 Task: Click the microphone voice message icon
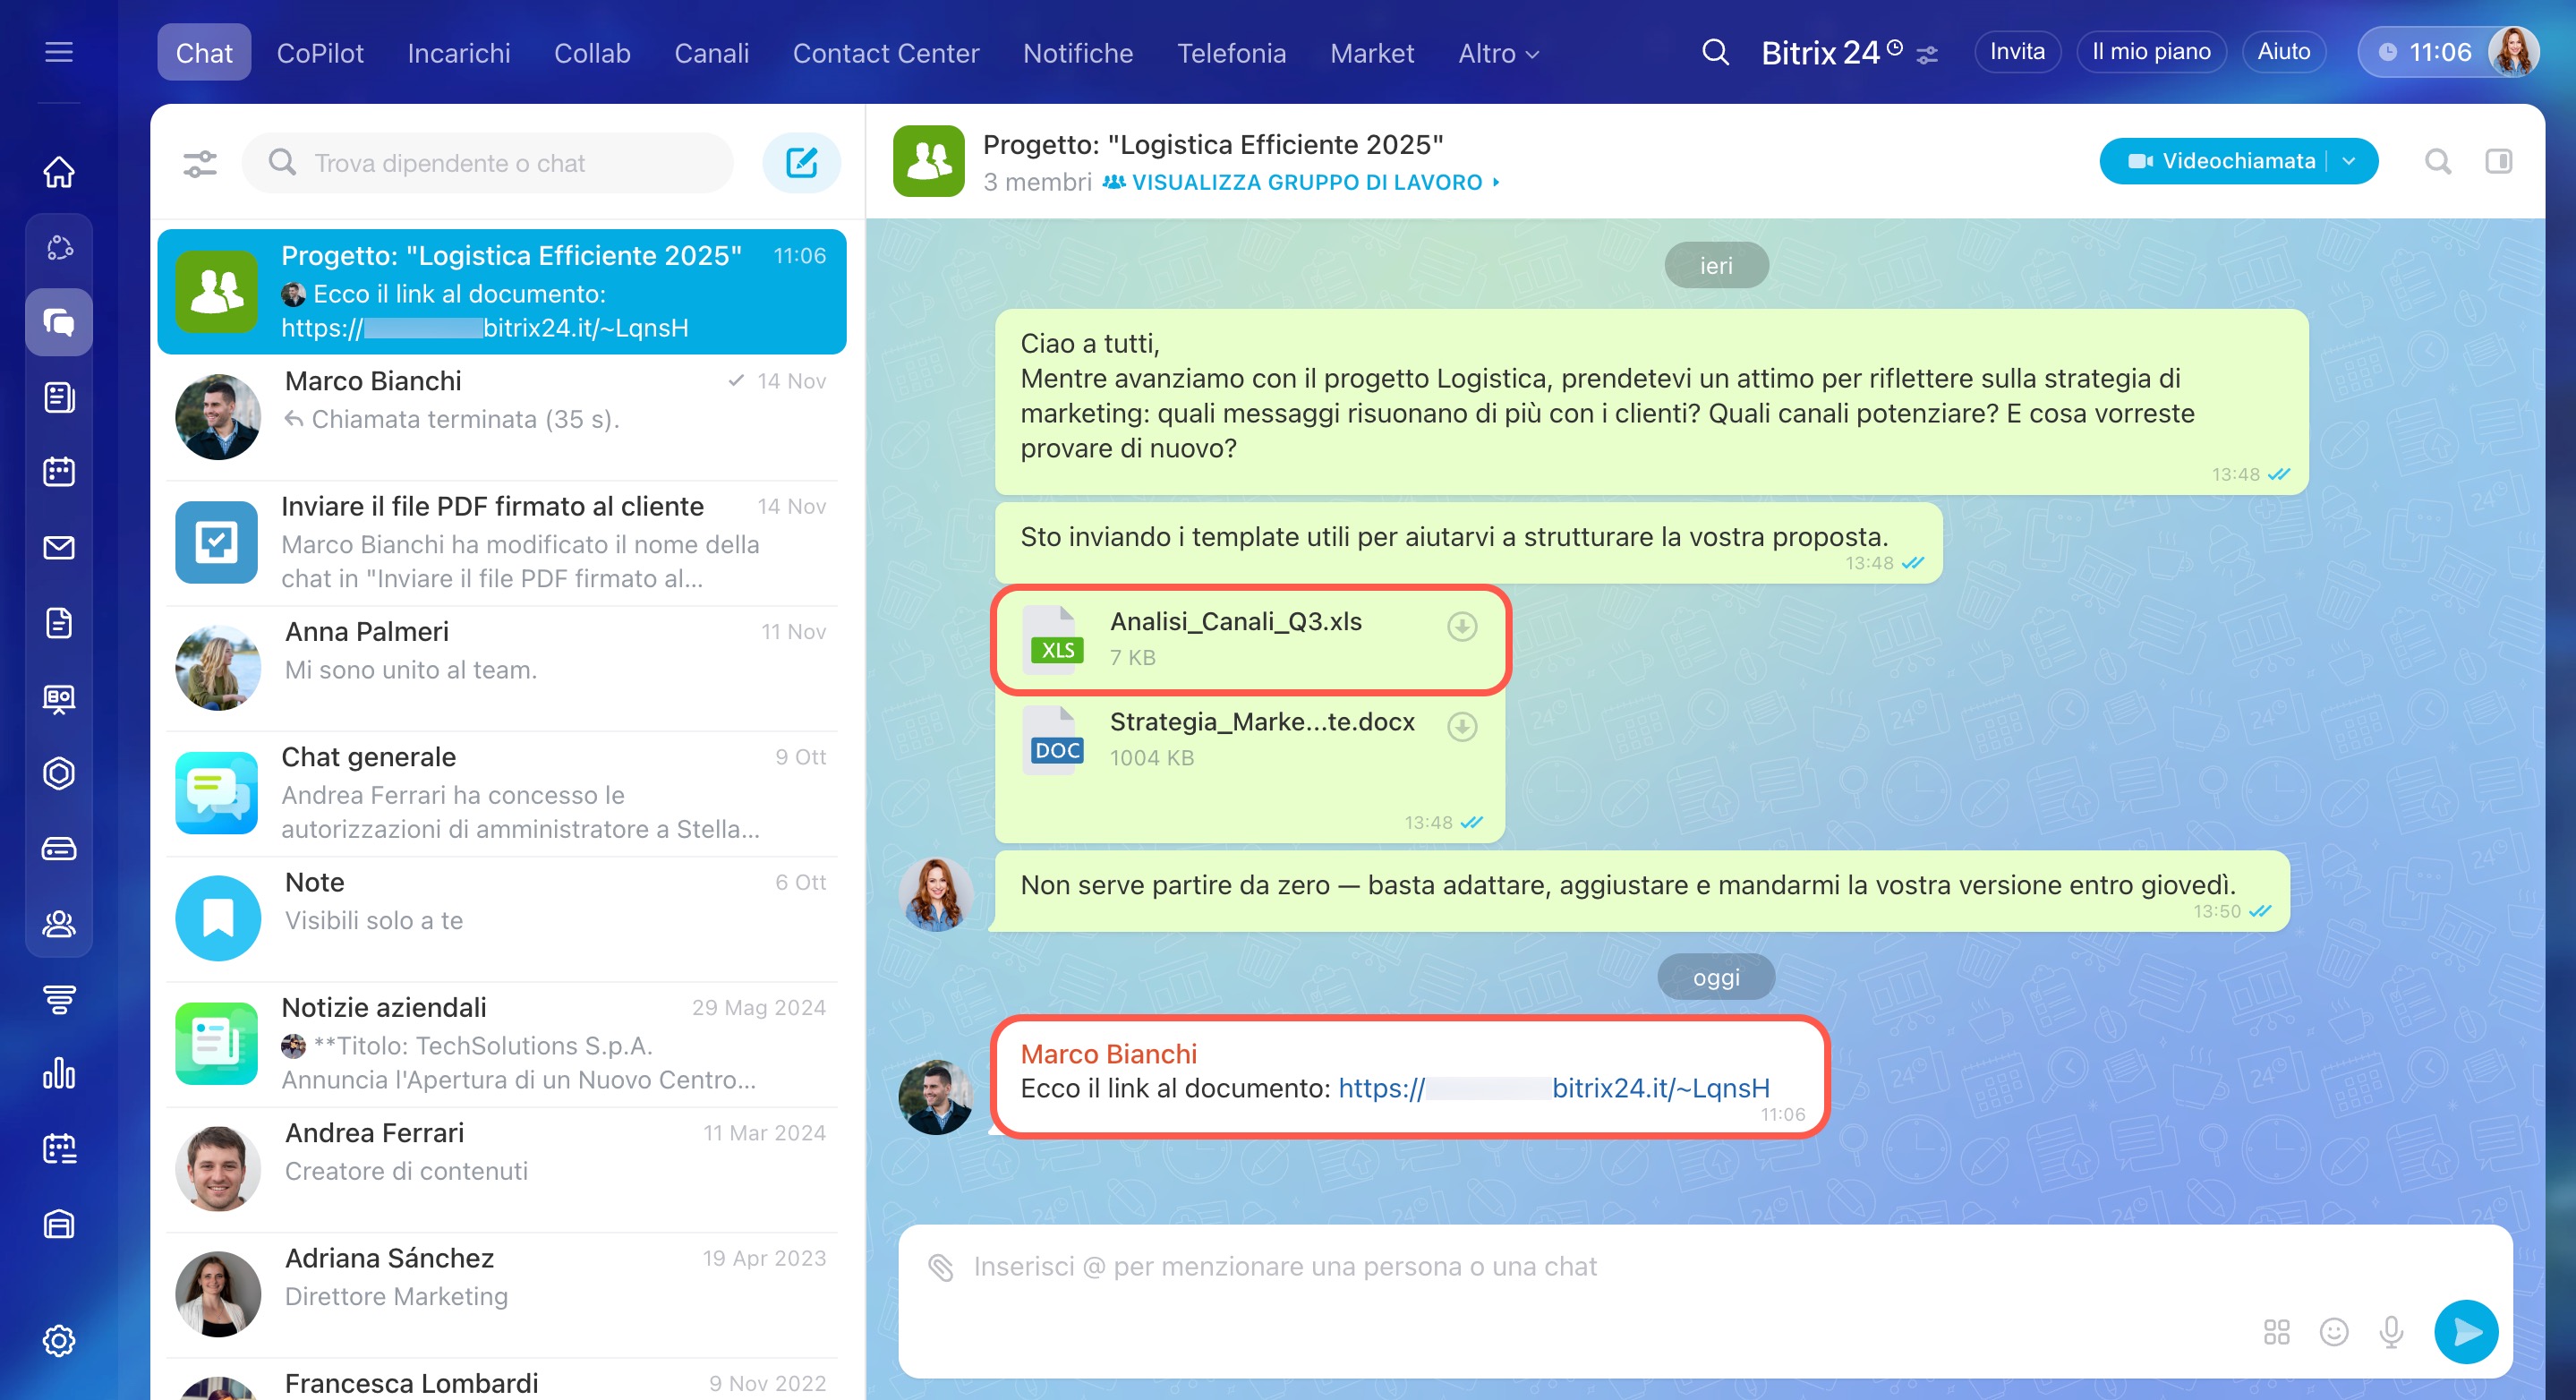point(2391,1332)
